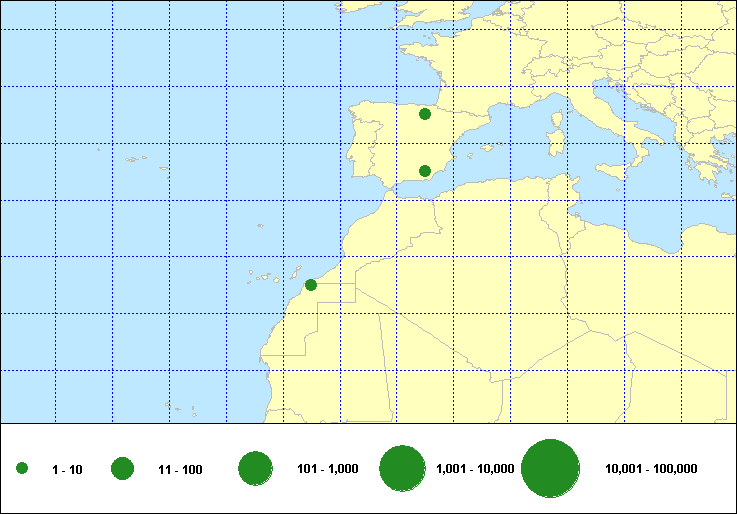Click the legend circle for 101 - 1,000
This screenshot has height=514, width=737.
tap(256, 468)
